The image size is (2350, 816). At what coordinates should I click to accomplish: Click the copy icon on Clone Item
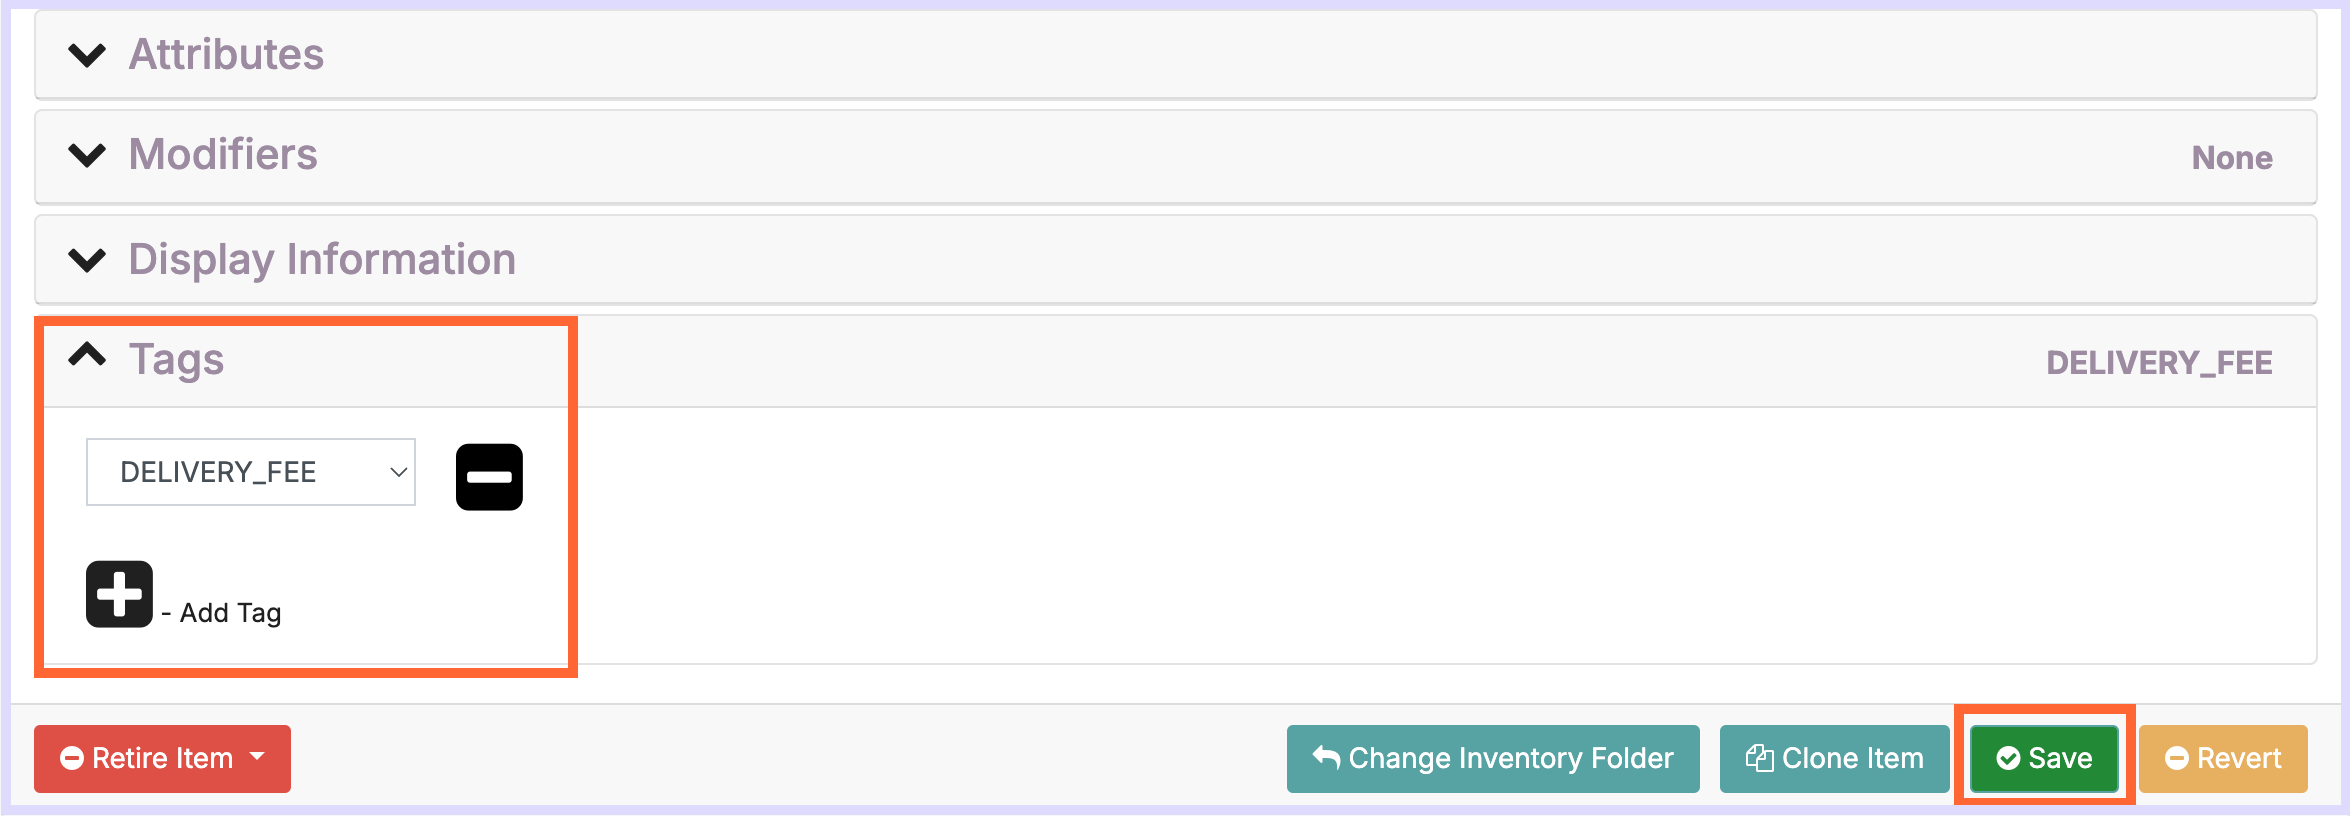[1760, 758]
